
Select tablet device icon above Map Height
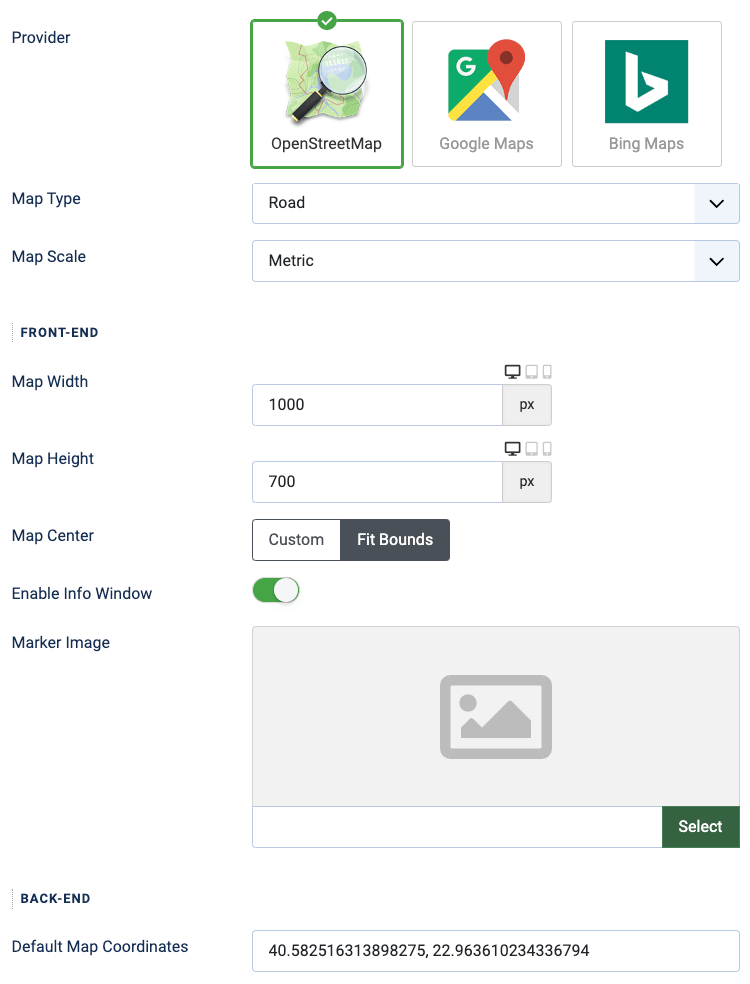532,449
